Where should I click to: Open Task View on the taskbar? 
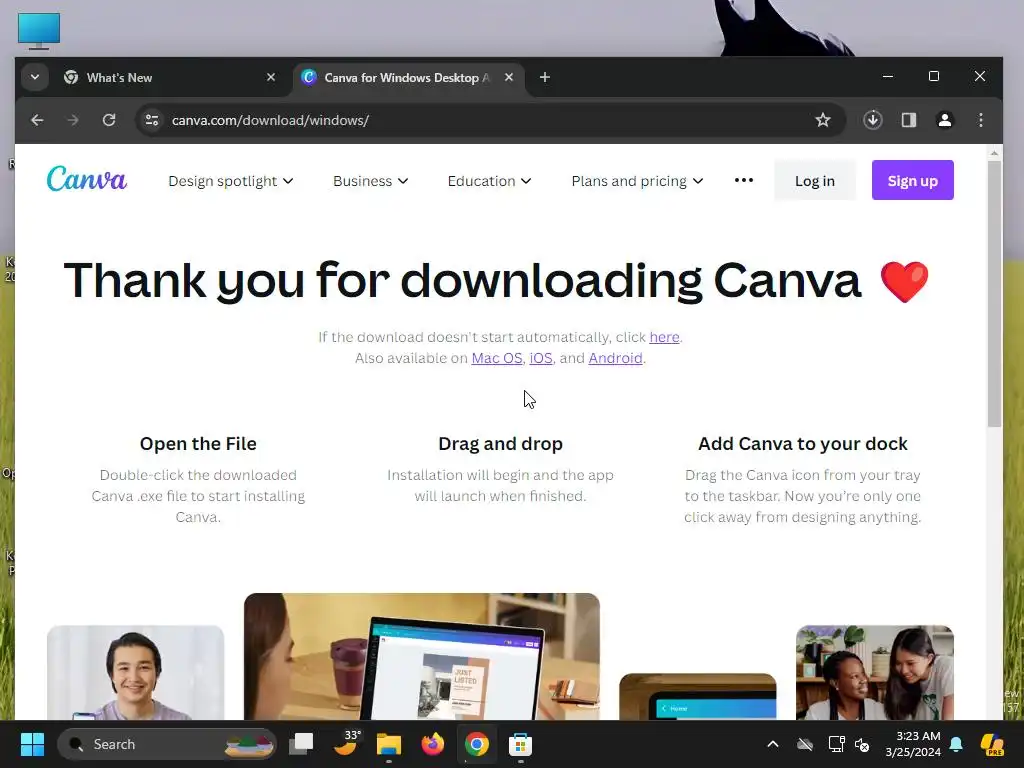(301, 744)
